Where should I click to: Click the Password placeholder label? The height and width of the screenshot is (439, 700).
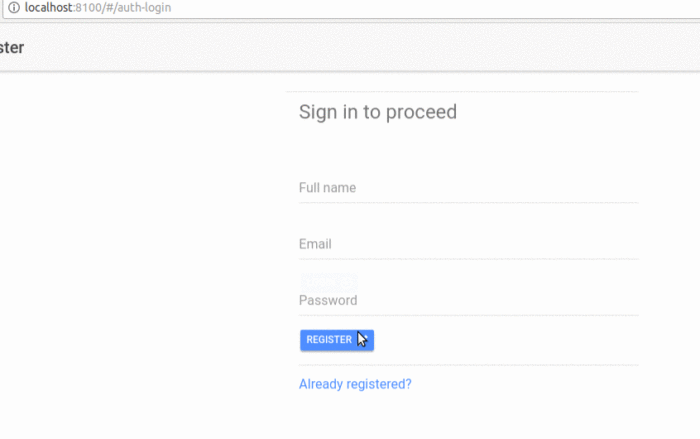[327, 300]
